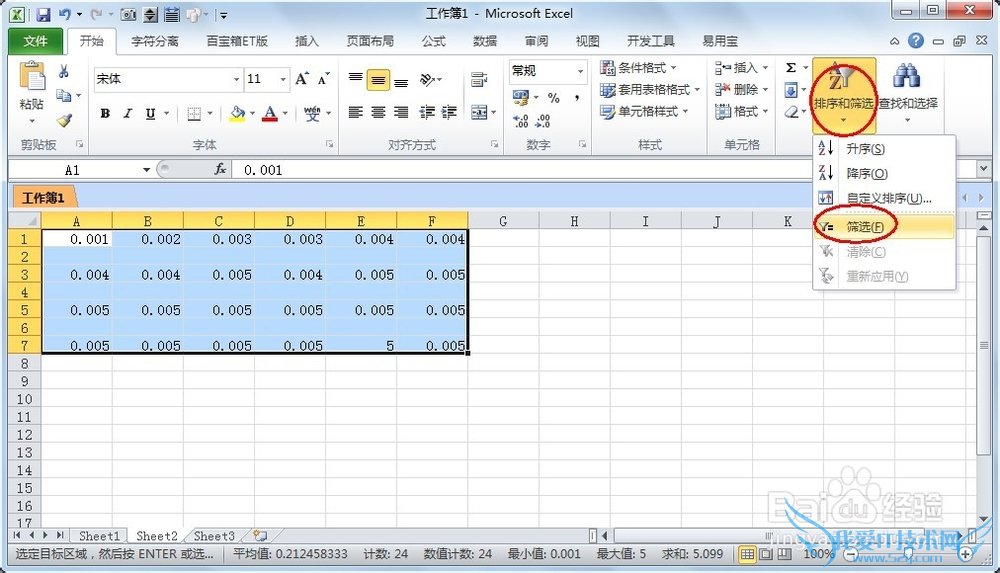Toggle center horizontal alignment
This screenshot has width=1000, height=573.
[x=378, y=112]
